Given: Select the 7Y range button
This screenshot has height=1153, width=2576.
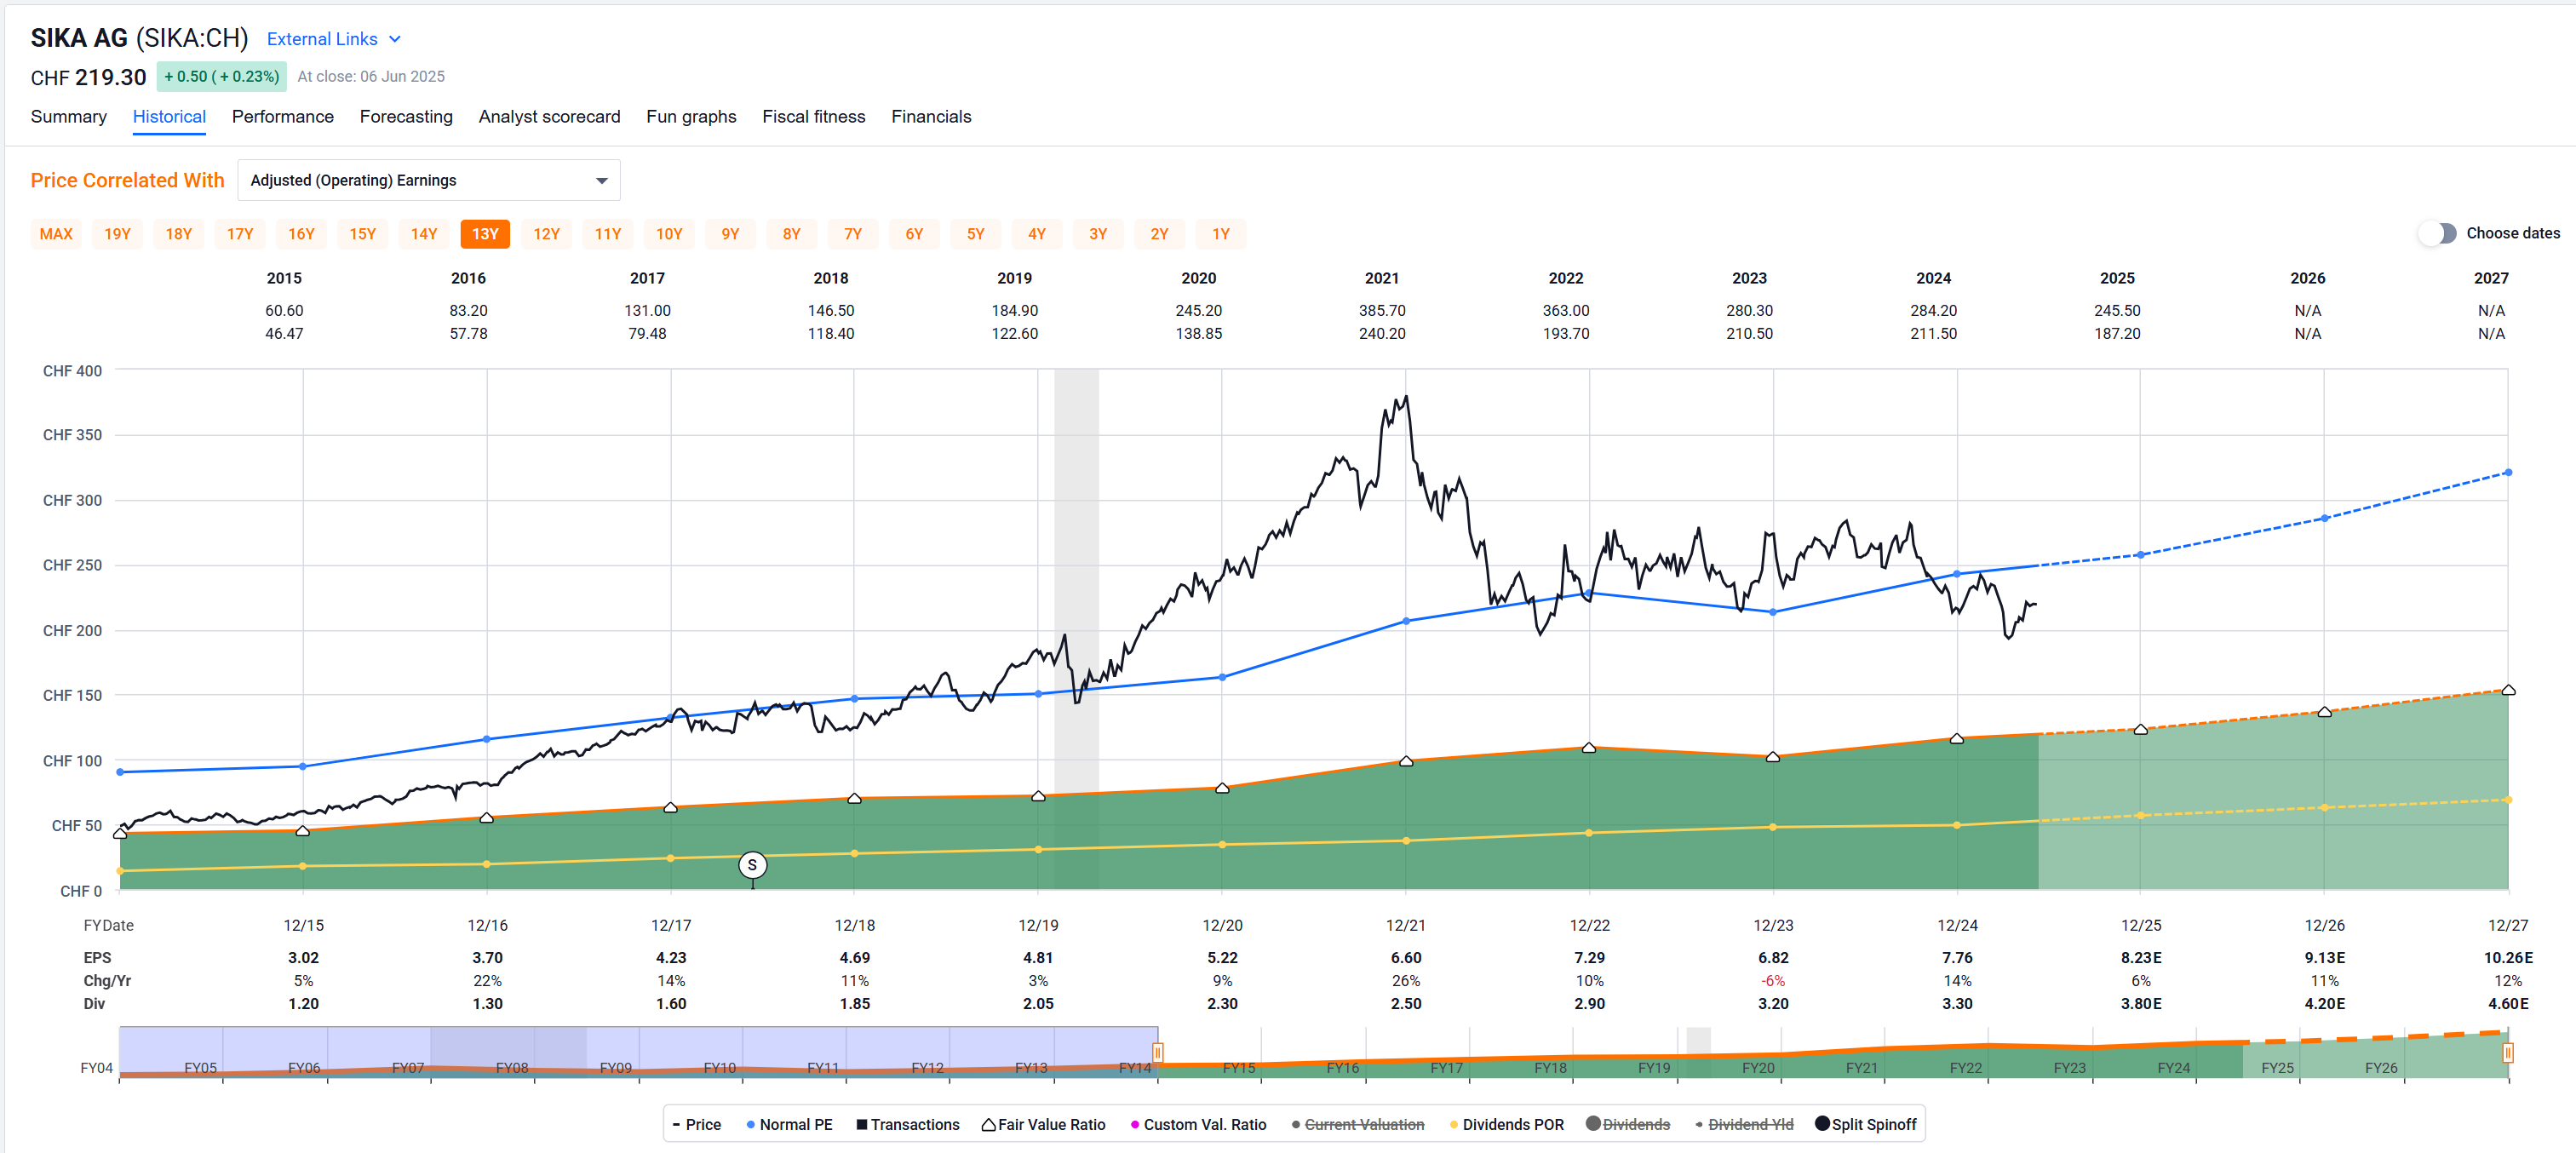Looking at the screenshot, I should [x=853, y=234].
